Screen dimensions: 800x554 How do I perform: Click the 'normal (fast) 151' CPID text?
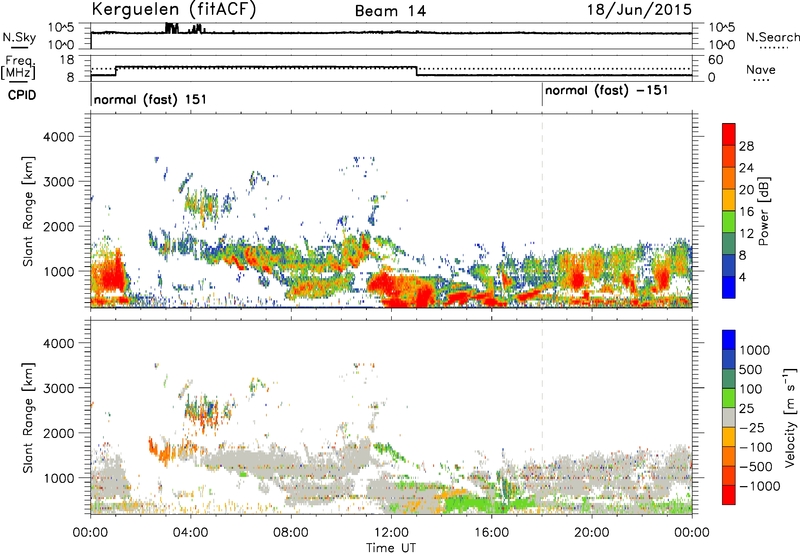[150, 99]
